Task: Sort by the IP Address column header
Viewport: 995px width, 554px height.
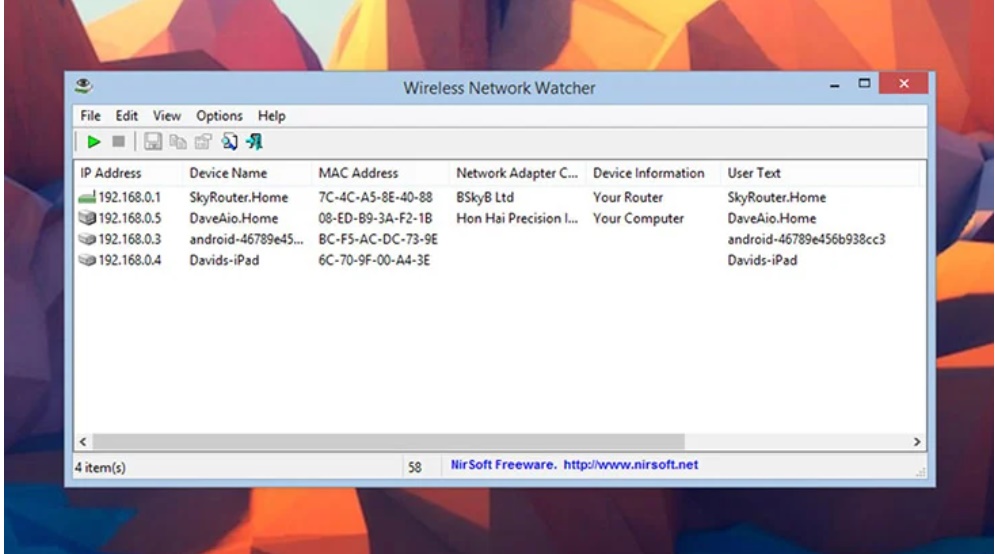Action: pos(111,173)
